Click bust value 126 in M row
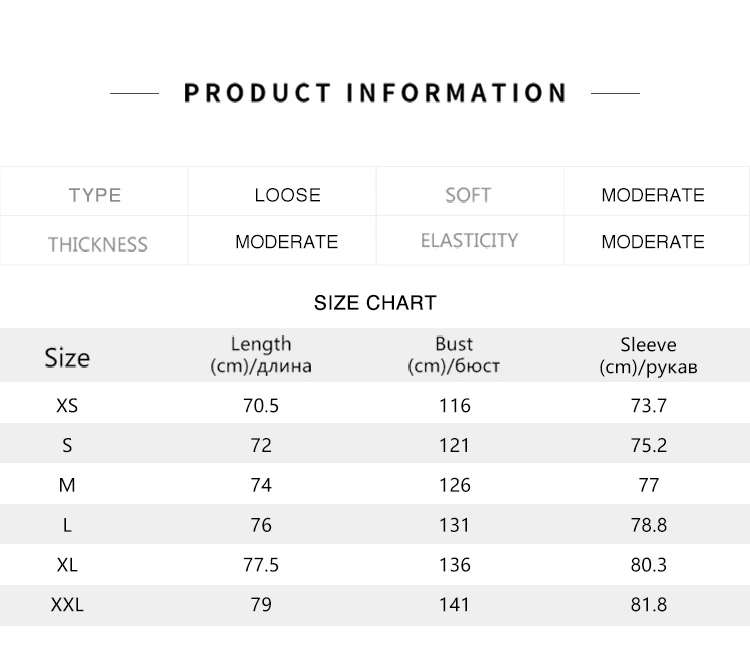Image resolution: width=750 pixels, height=653 pixels. pyautogui.click(x=455, y=485)
